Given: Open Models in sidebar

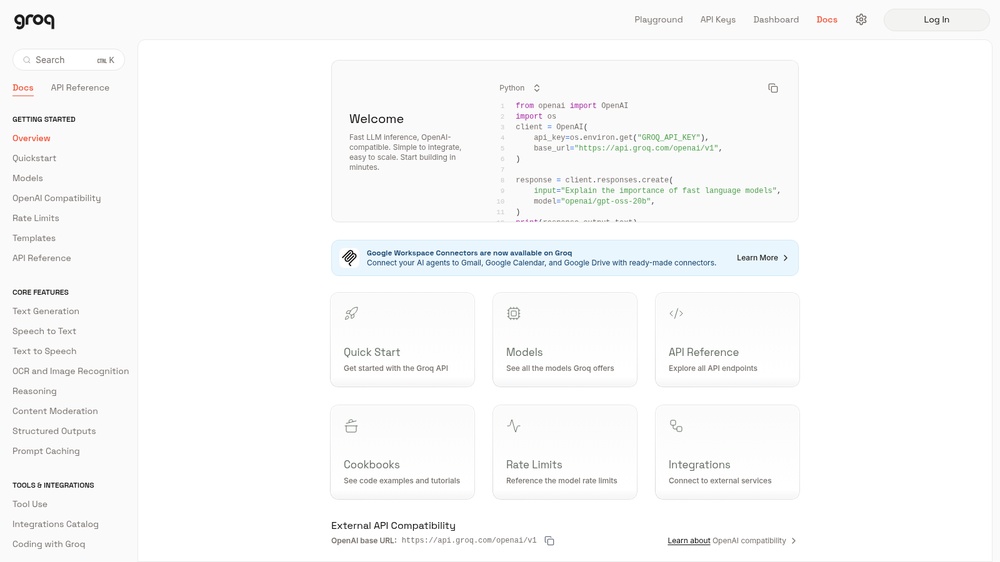Looking at the screenshot, I should 27,178.
